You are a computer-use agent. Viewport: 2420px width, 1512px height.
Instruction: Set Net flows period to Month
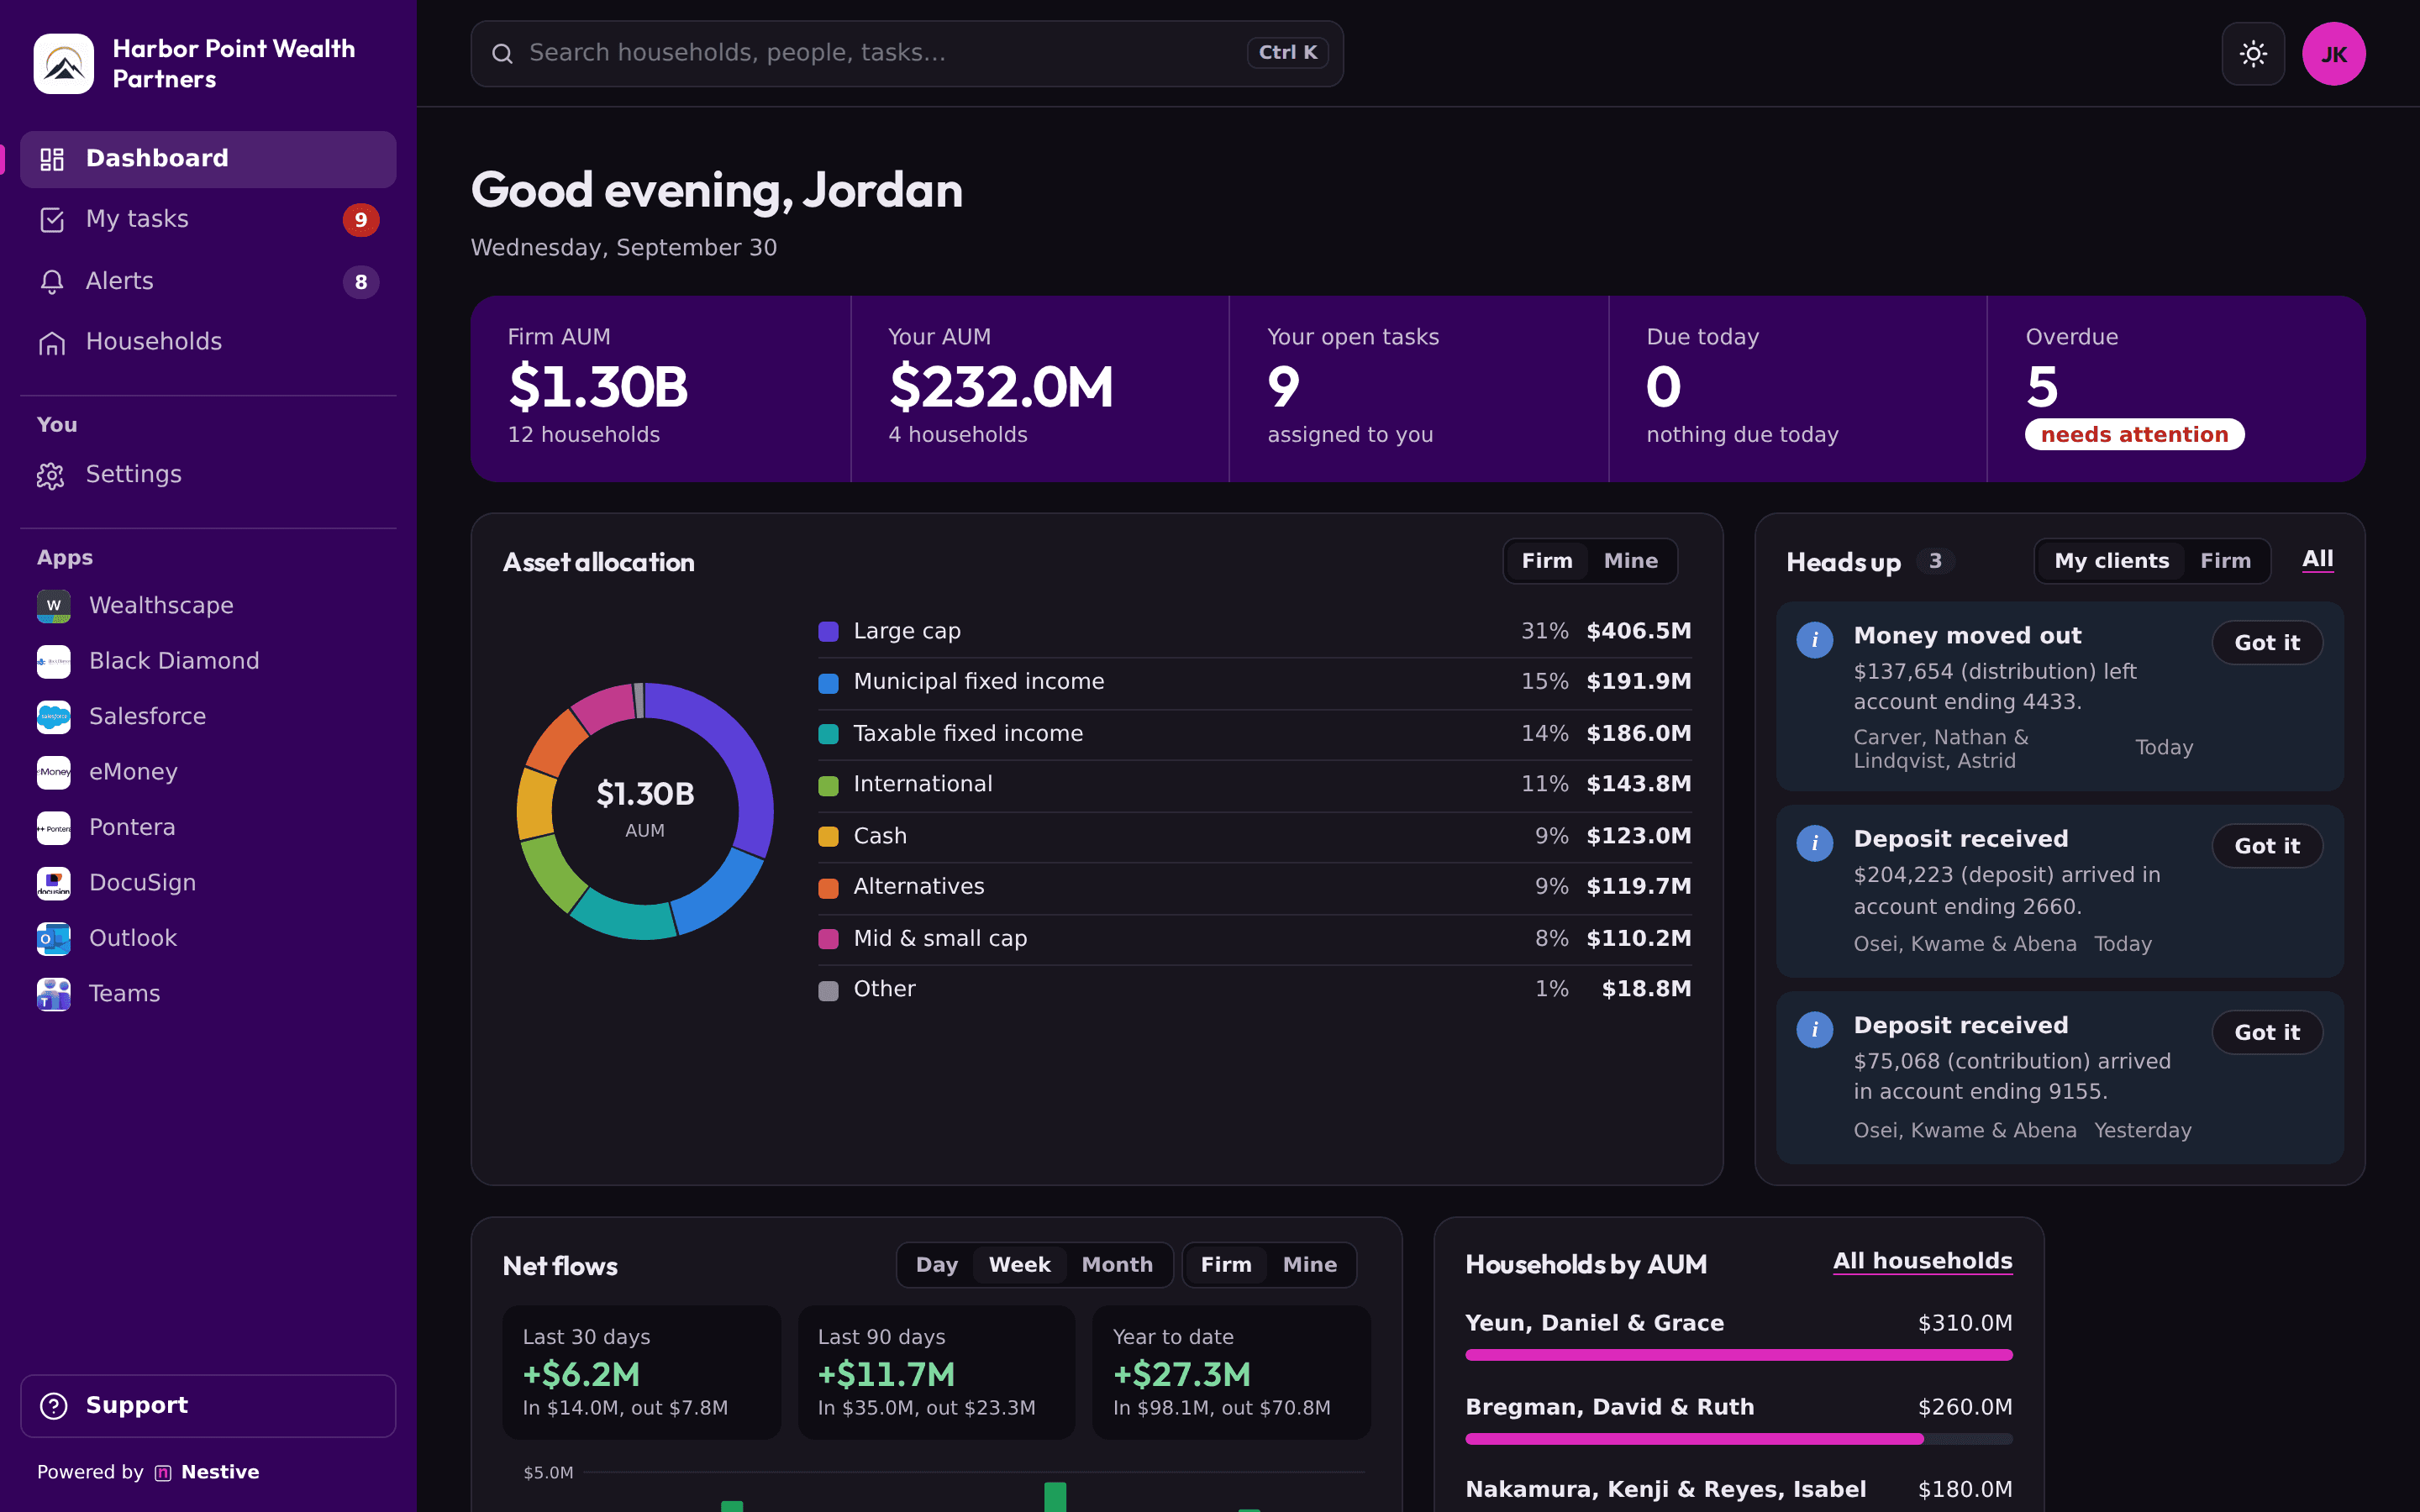pyautogui.click(x=1117, y=1265)
